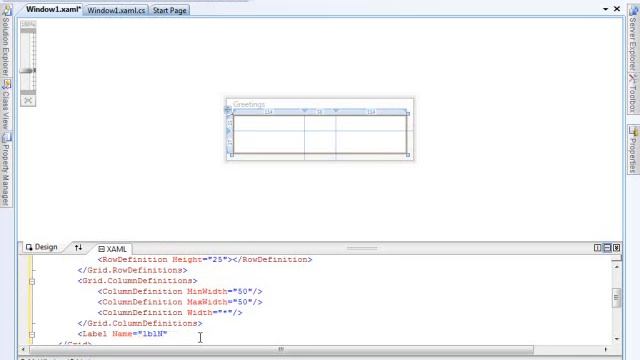Click the Class View icon in left strip

[7, 84]
